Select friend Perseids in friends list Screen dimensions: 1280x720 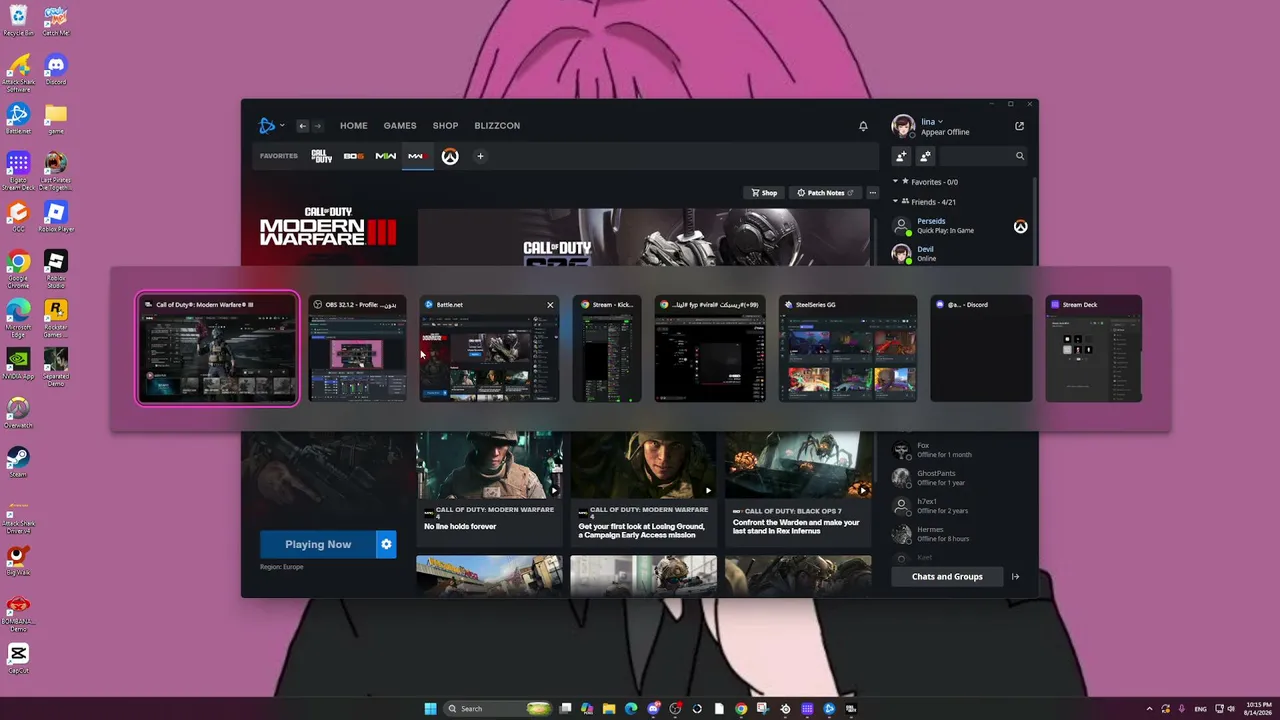pyautogui.click(x=958, y=226)
